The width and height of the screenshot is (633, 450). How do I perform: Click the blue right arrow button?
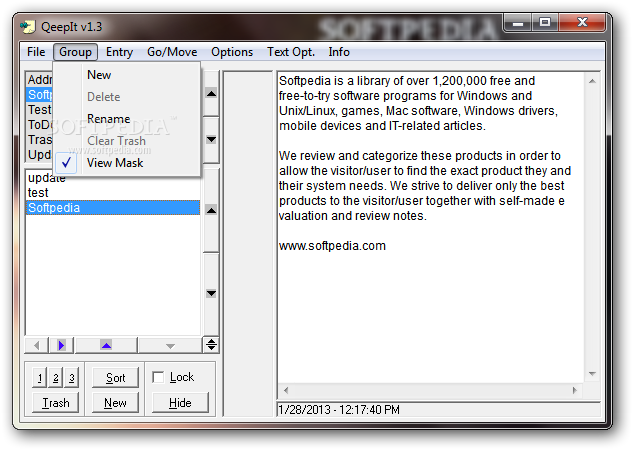pyautogui.click(x=61, y=345)
